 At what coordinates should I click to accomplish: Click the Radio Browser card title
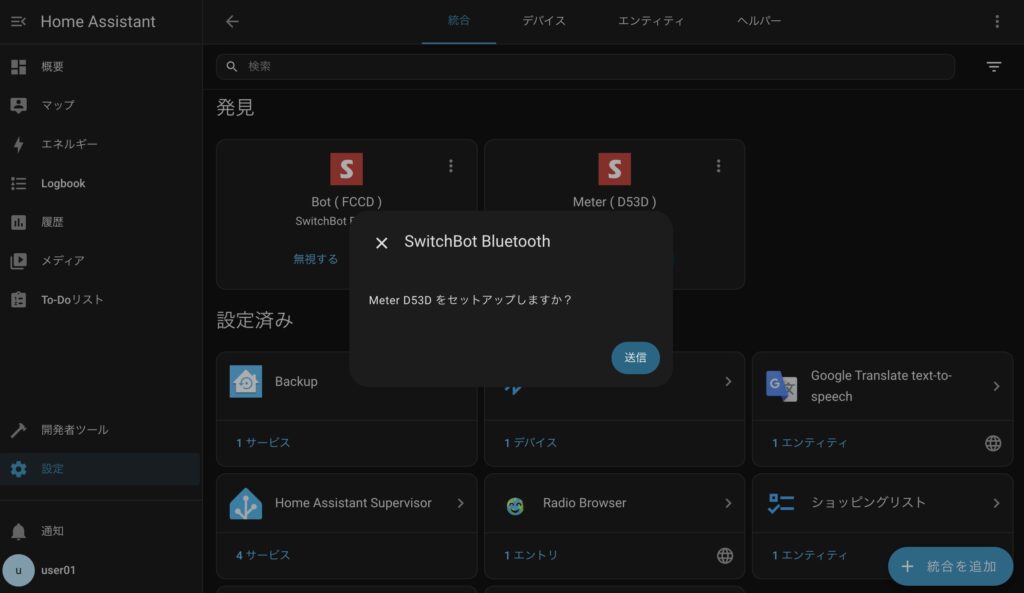point(584,503)
